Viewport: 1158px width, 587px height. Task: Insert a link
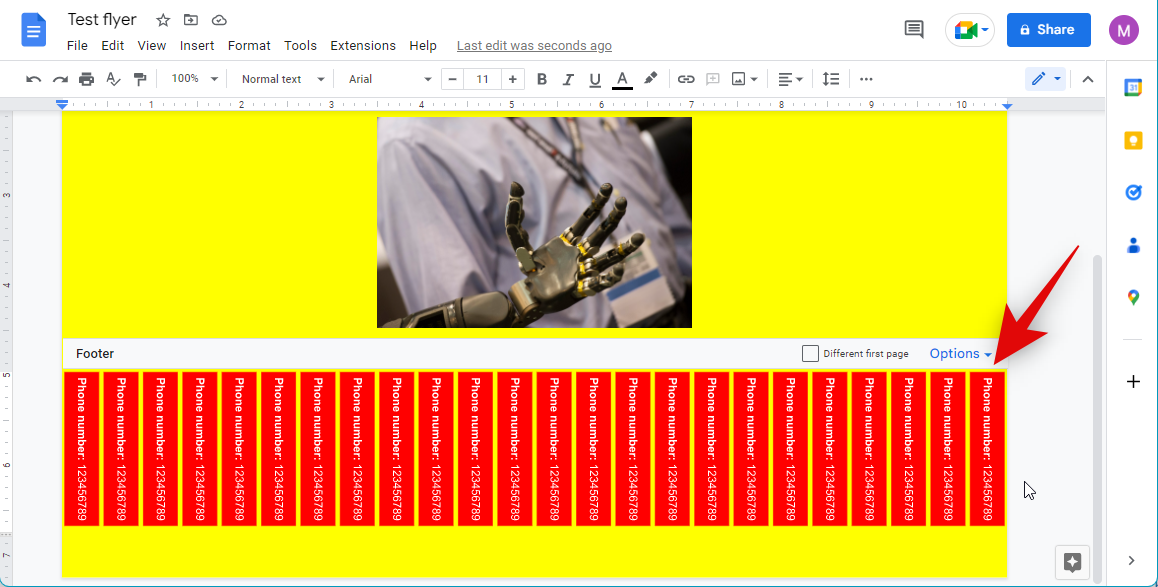686,79
